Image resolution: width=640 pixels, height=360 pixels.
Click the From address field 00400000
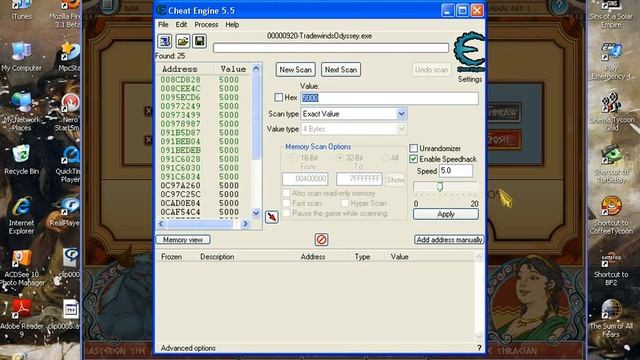(x=305, y=179)
